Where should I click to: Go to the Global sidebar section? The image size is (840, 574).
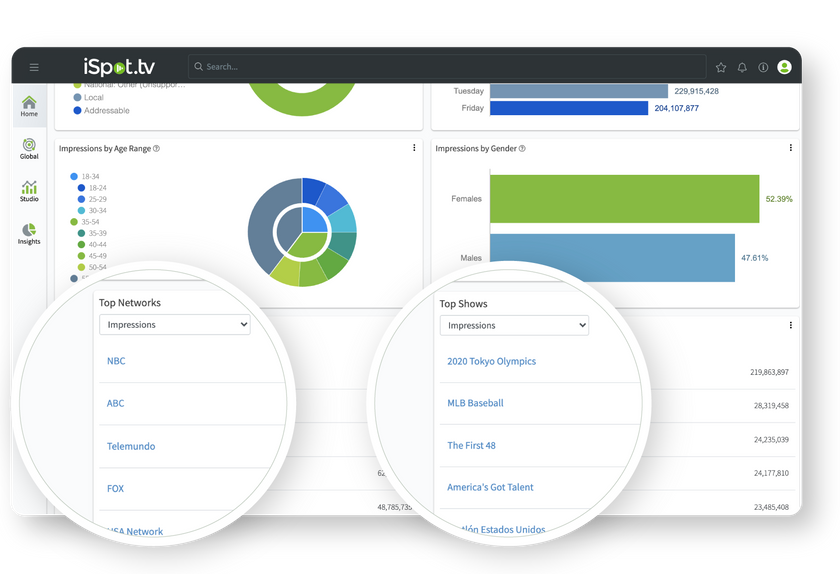coord(29,149)
